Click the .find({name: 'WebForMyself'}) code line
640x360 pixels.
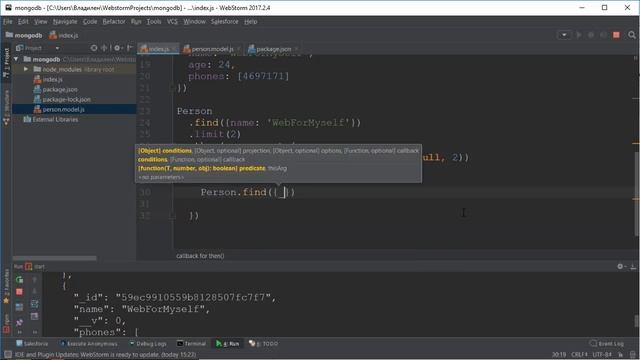[x=275, y=122]
